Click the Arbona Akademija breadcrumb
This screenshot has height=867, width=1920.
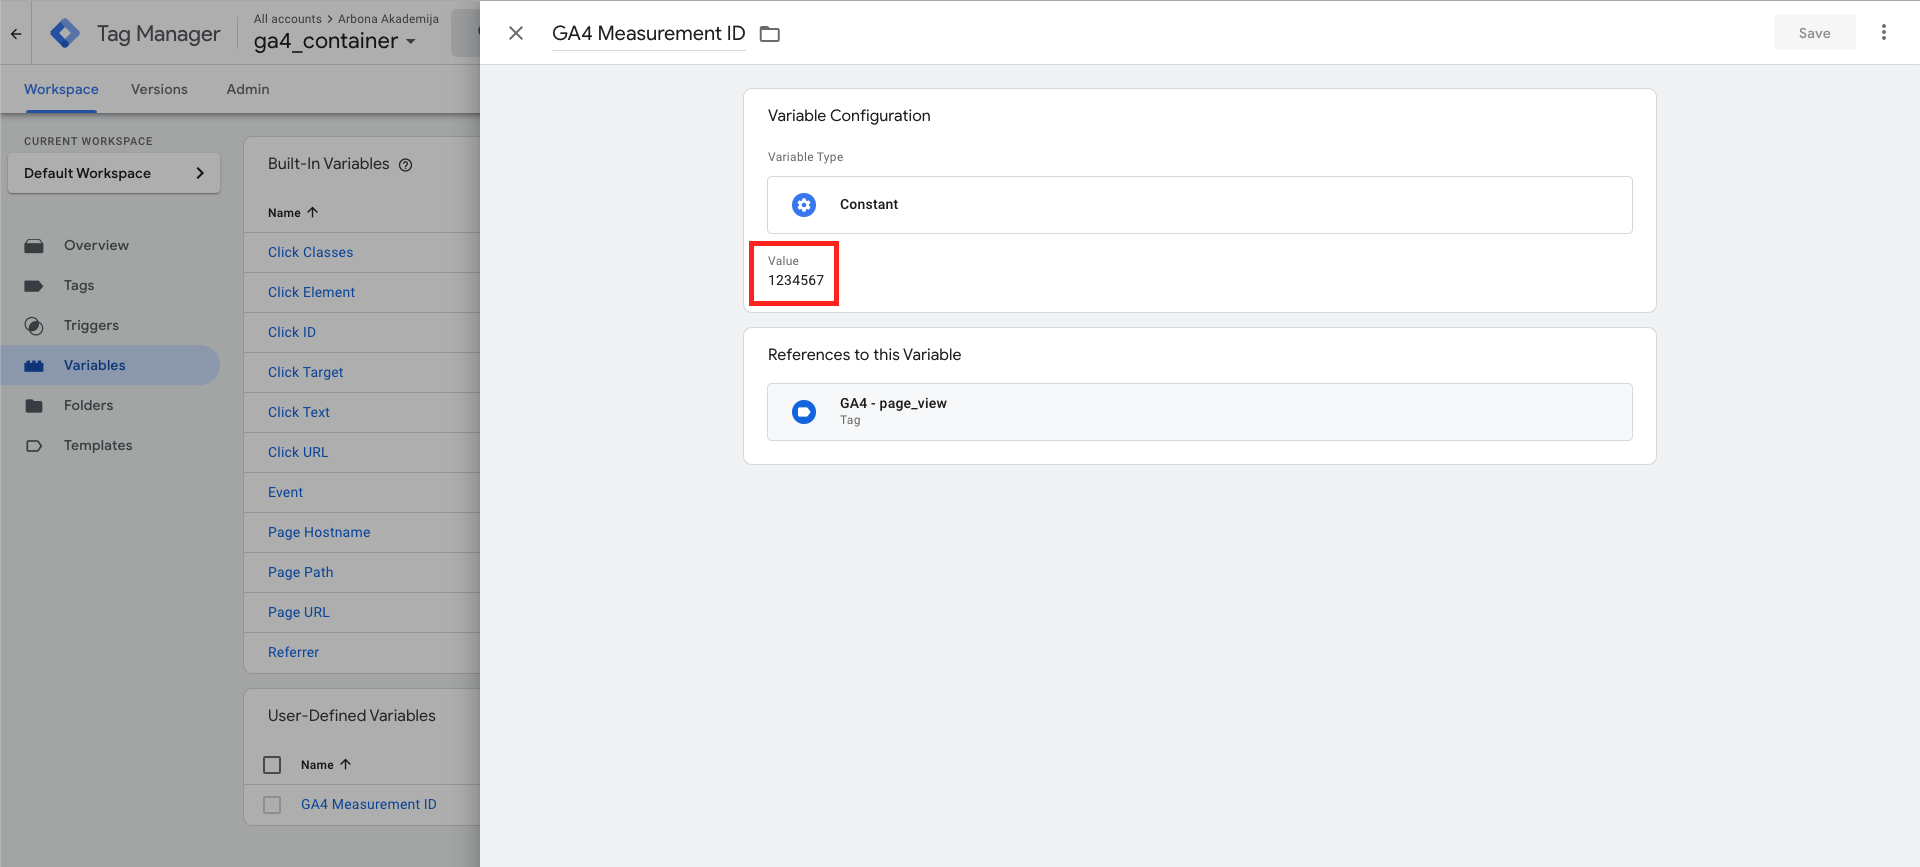click(x=388, y=19)
